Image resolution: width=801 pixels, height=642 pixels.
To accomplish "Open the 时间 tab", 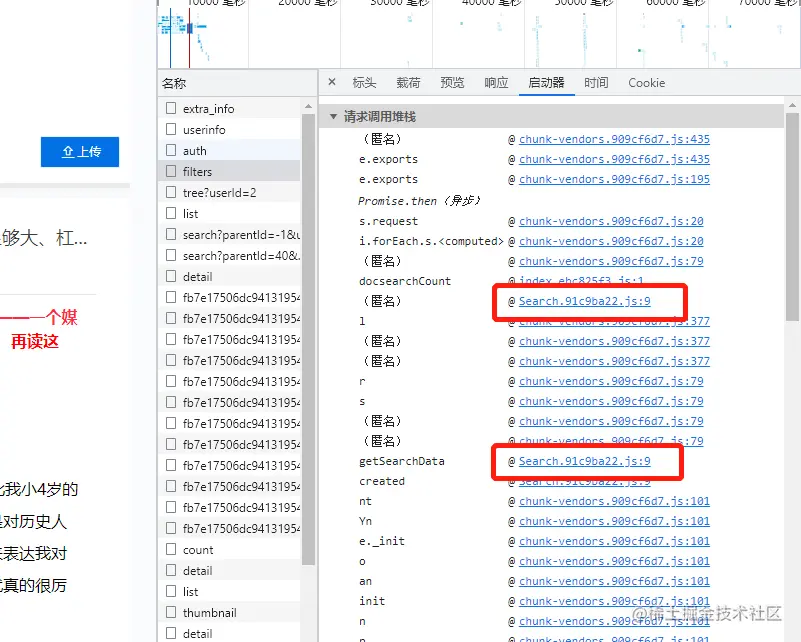I will pyautogui.click(x=596, y=83).
